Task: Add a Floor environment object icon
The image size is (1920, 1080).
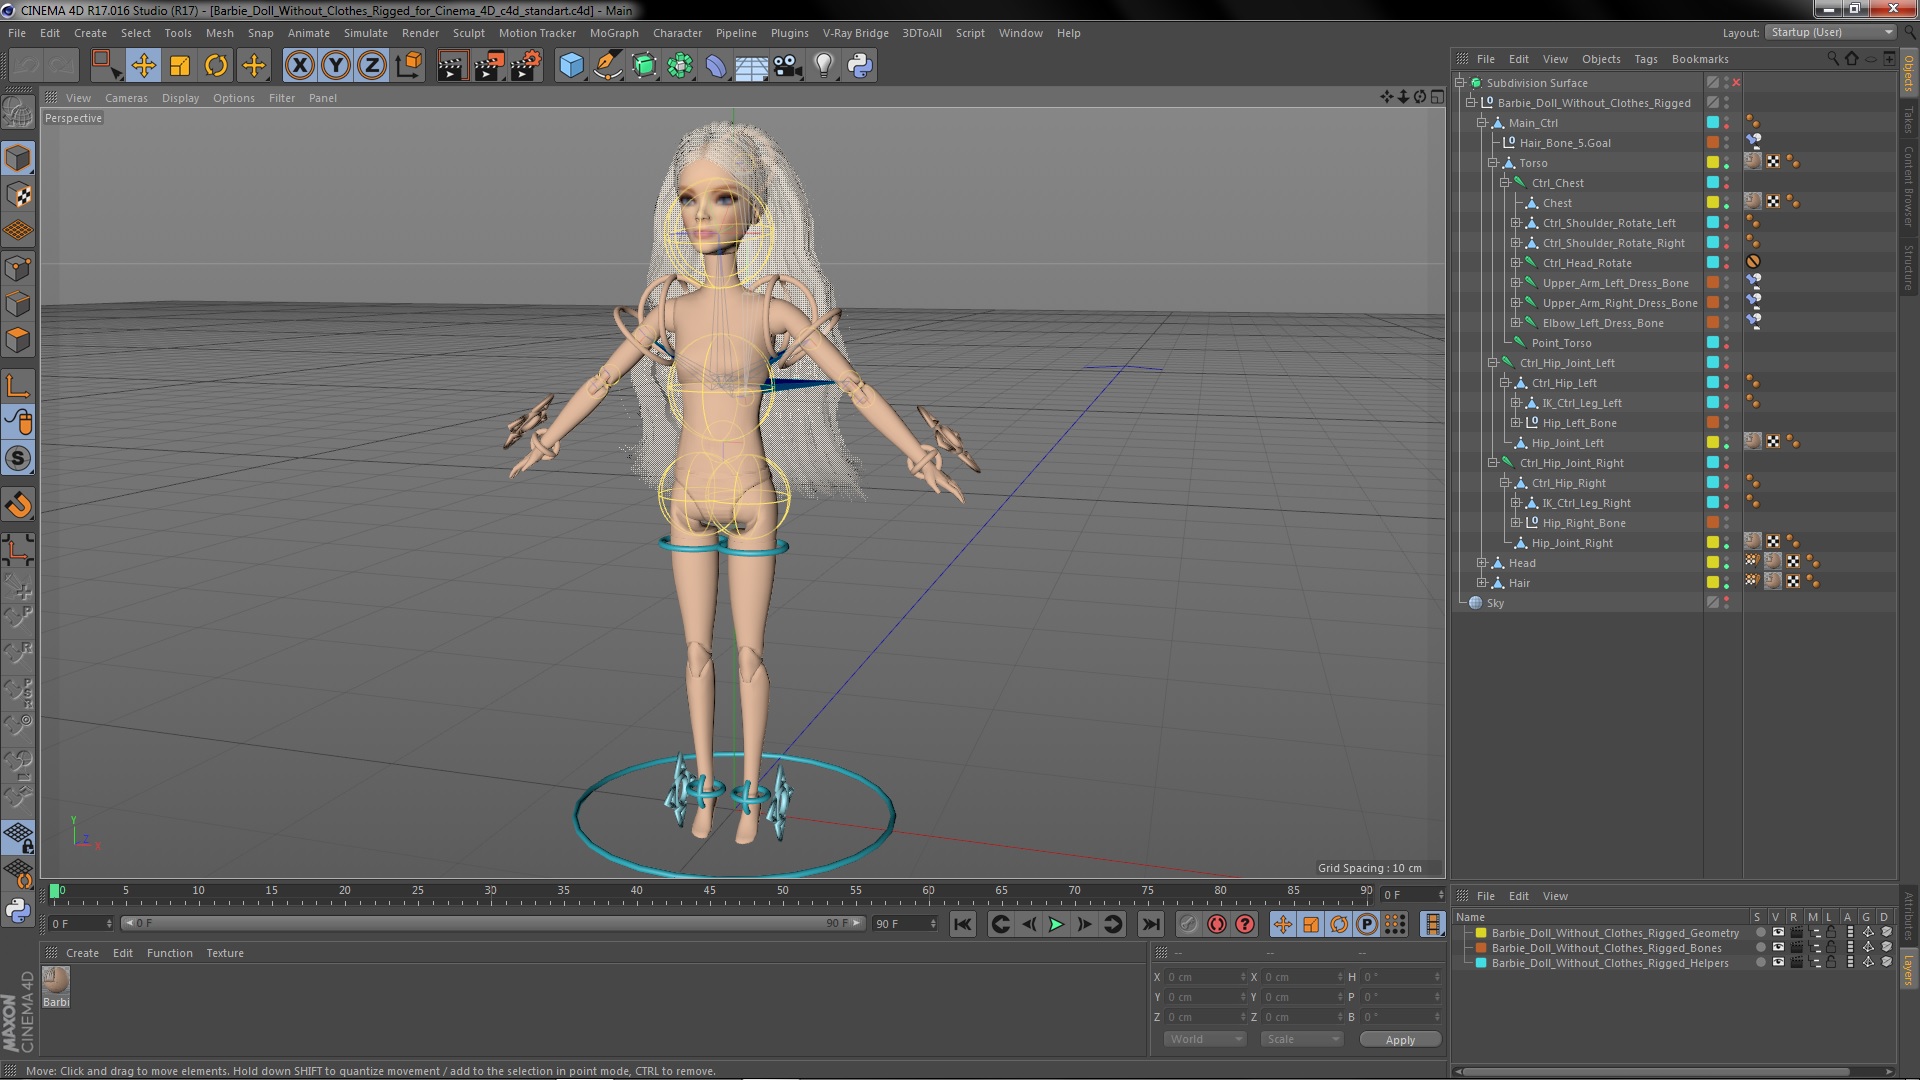Action: tap(751, 66)
